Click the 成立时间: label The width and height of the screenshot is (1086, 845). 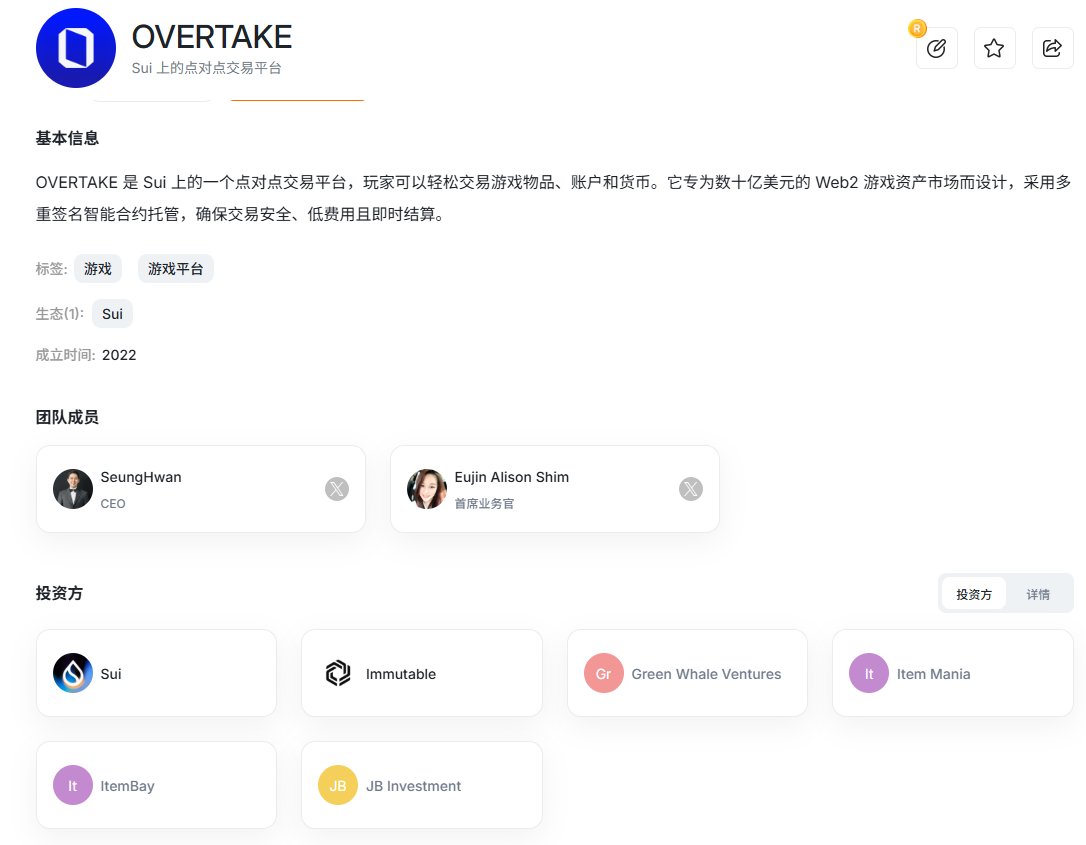pyautogui.click(x=66, y=355)
